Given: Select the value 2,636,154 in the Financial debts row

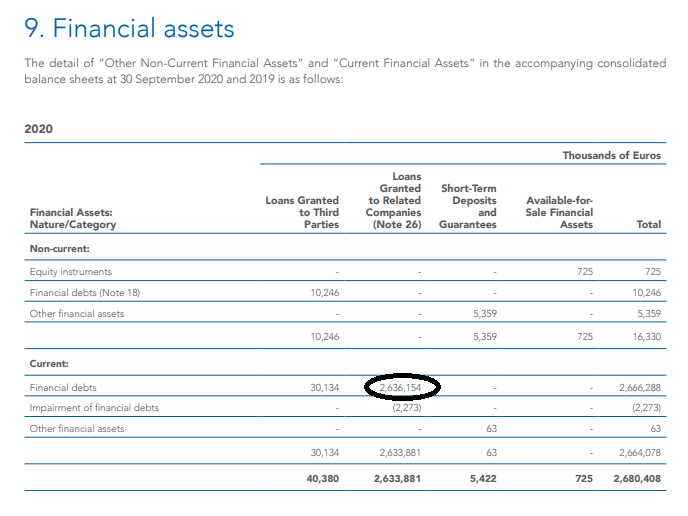Looking at the screenshot, I should click(400, 387).
